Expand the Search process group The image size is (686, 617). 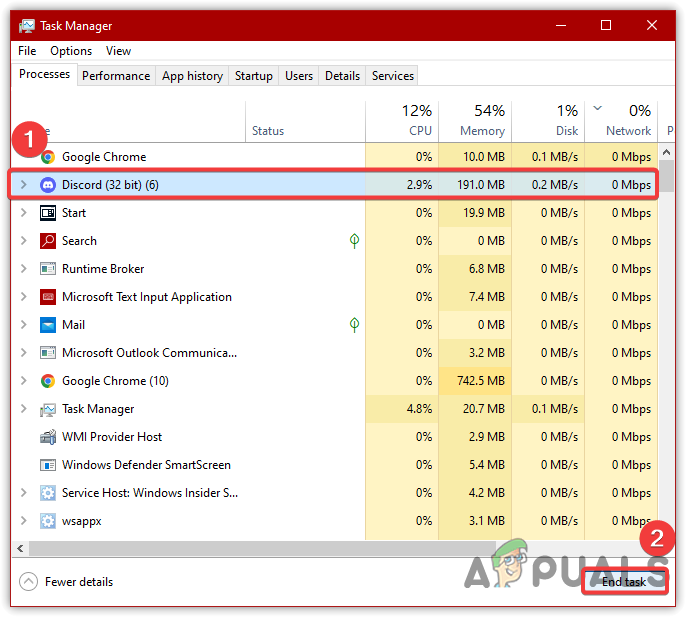coord(24,241)
